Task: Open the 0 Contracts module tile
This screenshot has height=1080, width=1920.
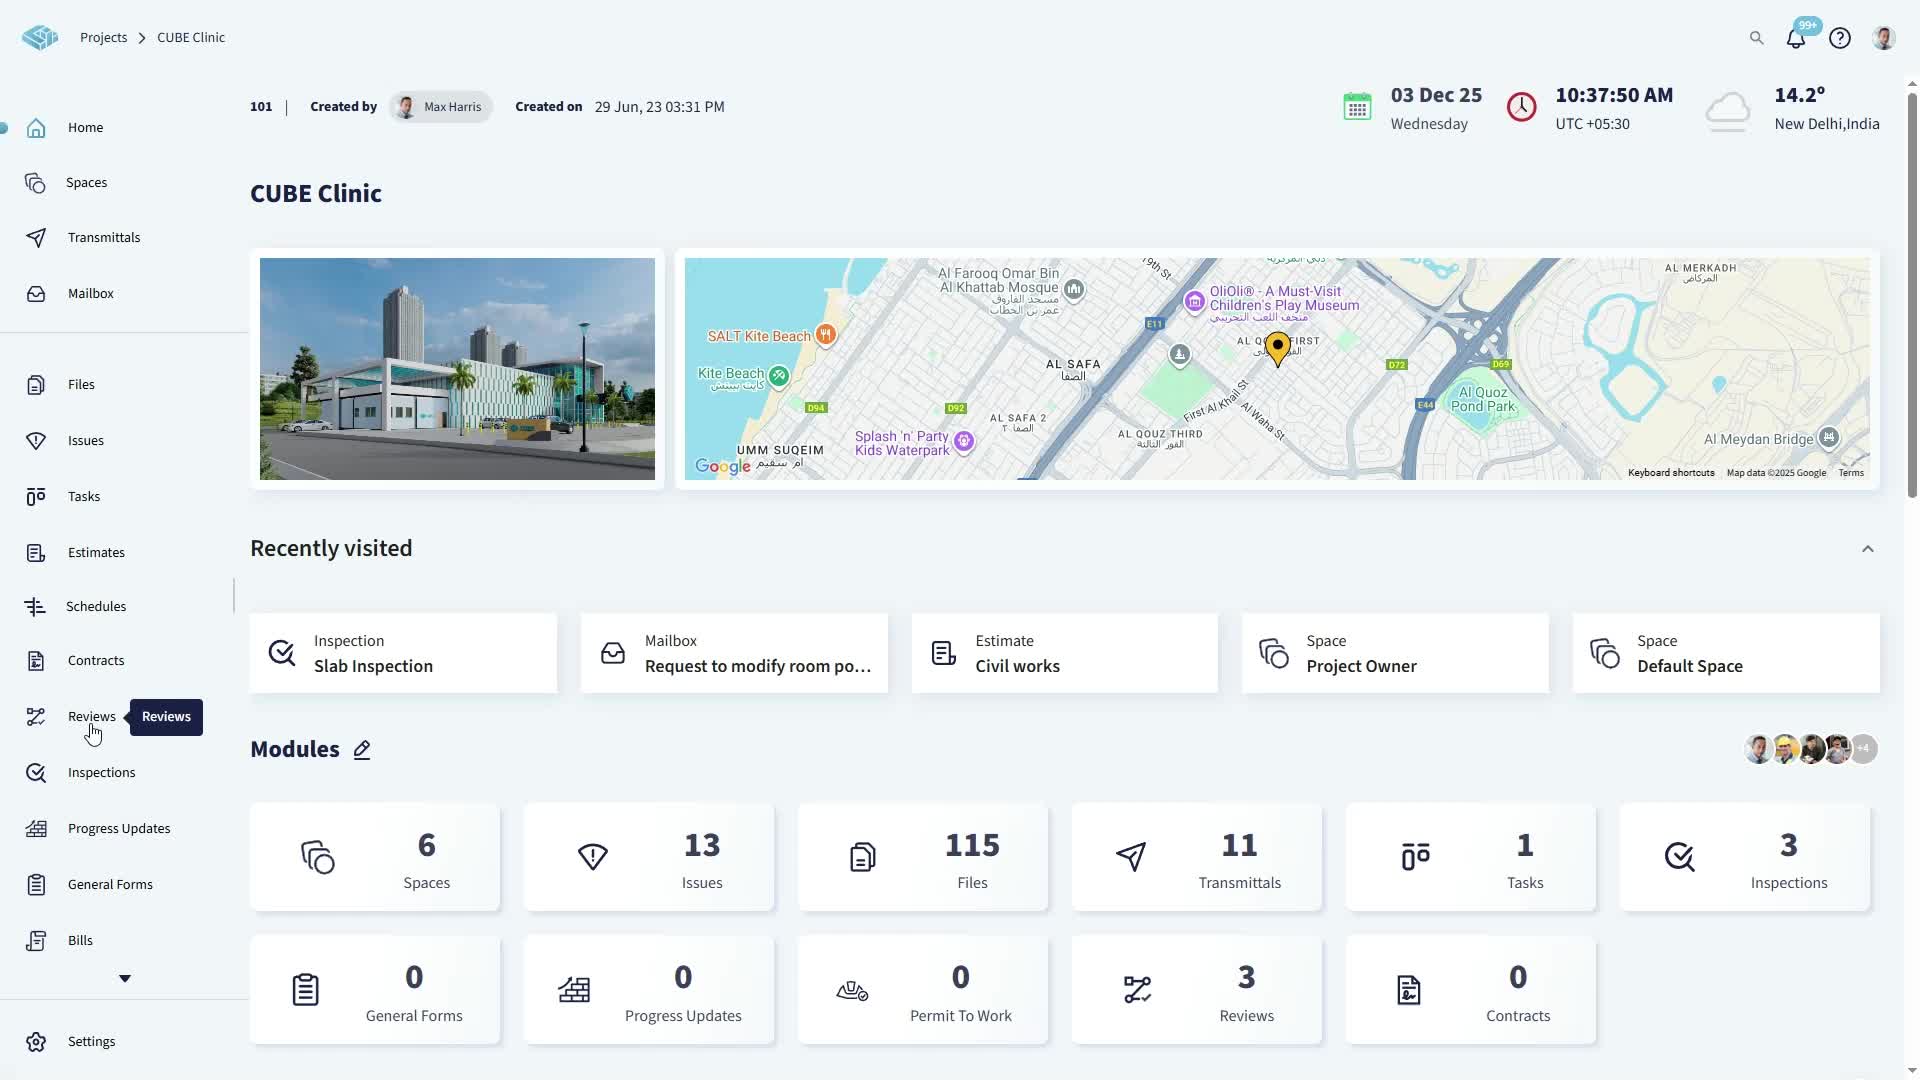Action: (1471, 991)
